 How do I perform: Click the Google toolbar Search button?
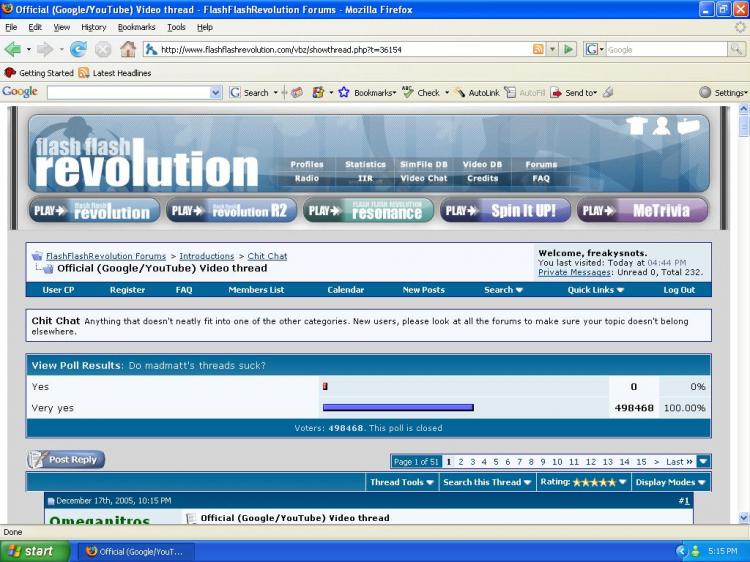pyautogui.click(x=249, y=93)
